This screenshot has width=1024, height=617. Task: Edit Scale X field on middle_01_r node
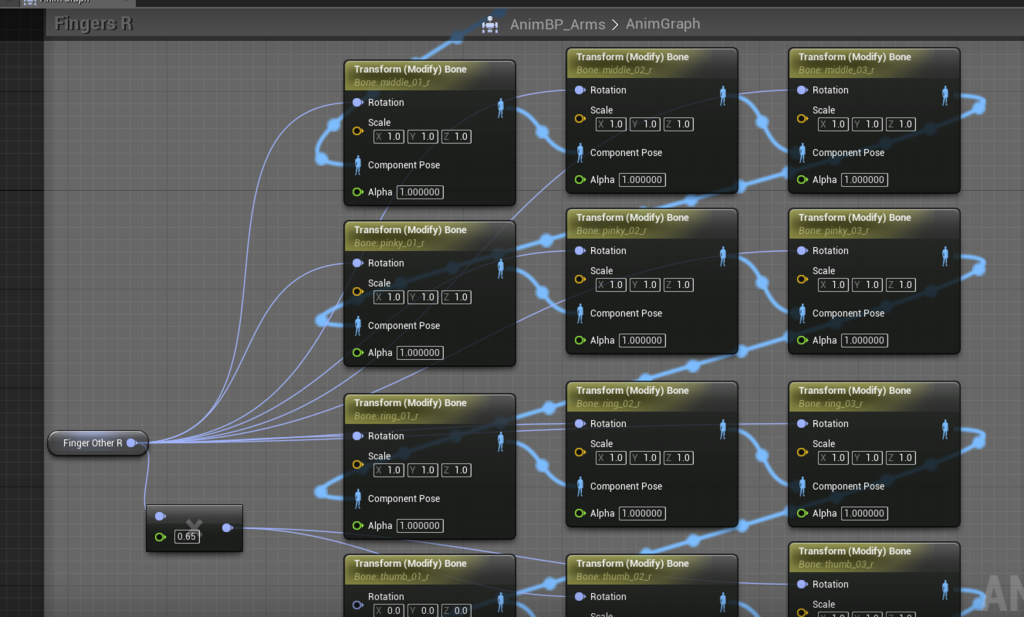(389, 136)
